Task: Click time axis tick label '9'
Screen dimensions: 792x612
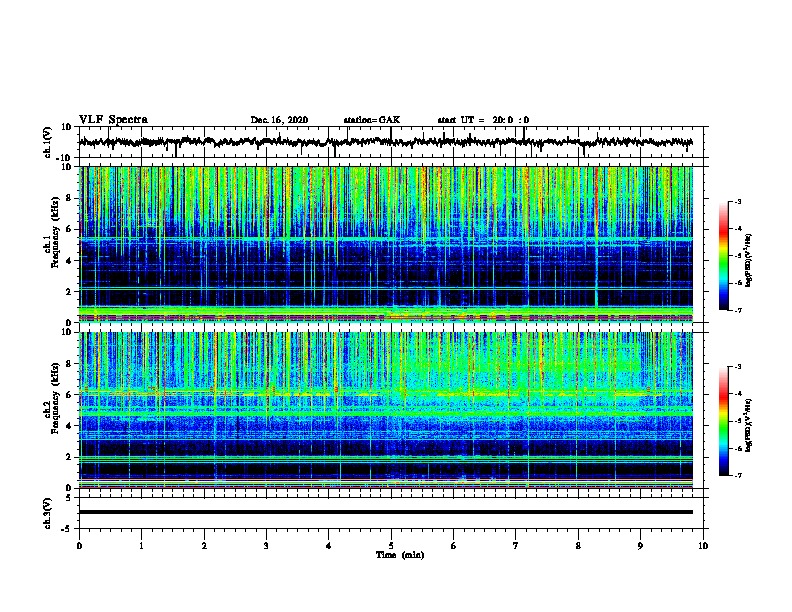Action: [x=640, y=546]
